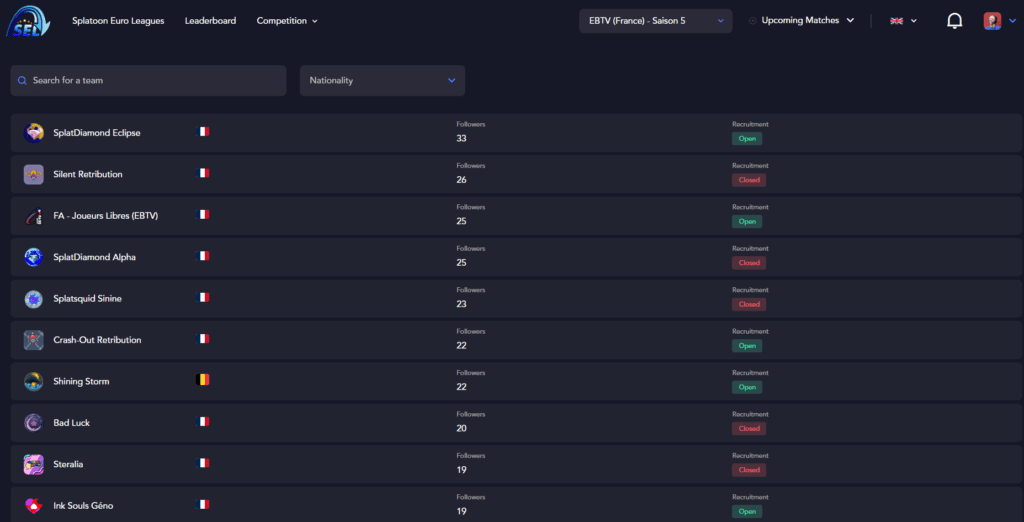Open the Leaderboard page
This screenshot has height=522, width=1024.
point(210,21)
